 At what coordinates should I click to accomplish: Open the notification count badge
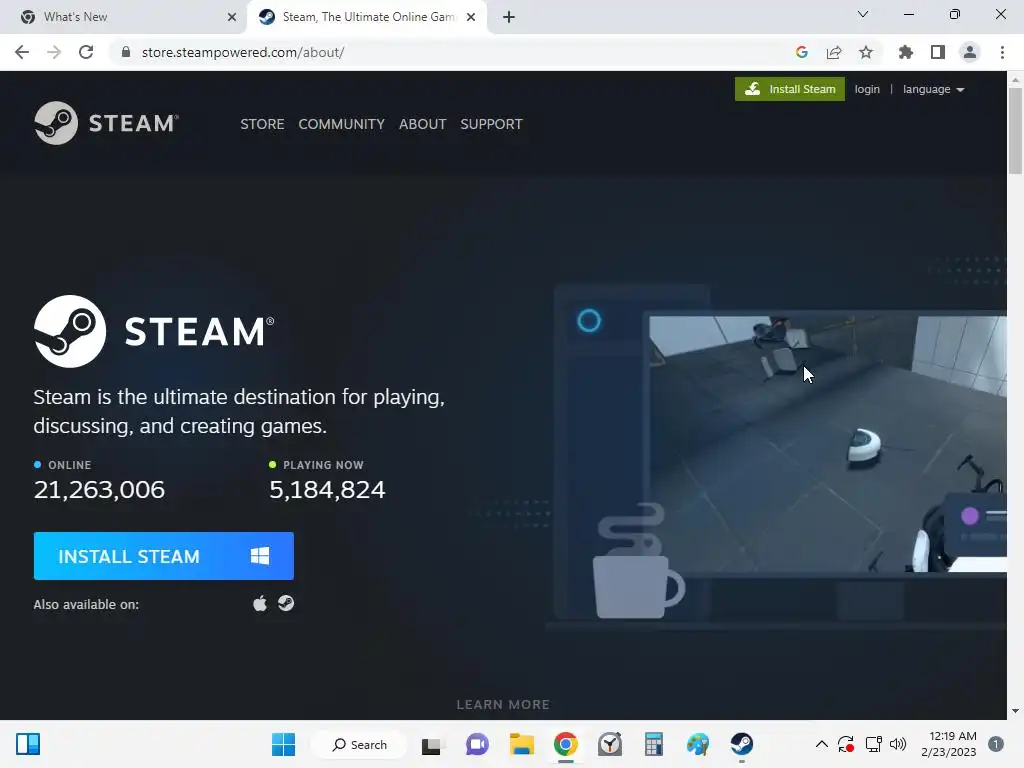coord(996,744)
